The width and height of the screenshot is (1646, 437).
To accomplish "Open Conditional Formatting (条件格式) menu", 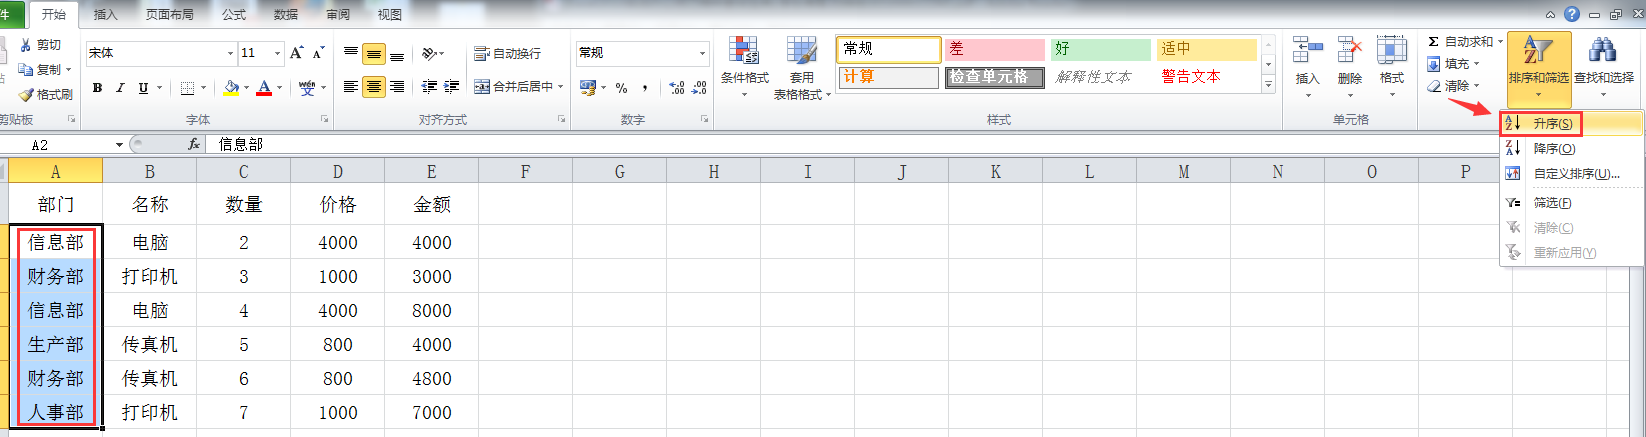I will coord(744,67).
